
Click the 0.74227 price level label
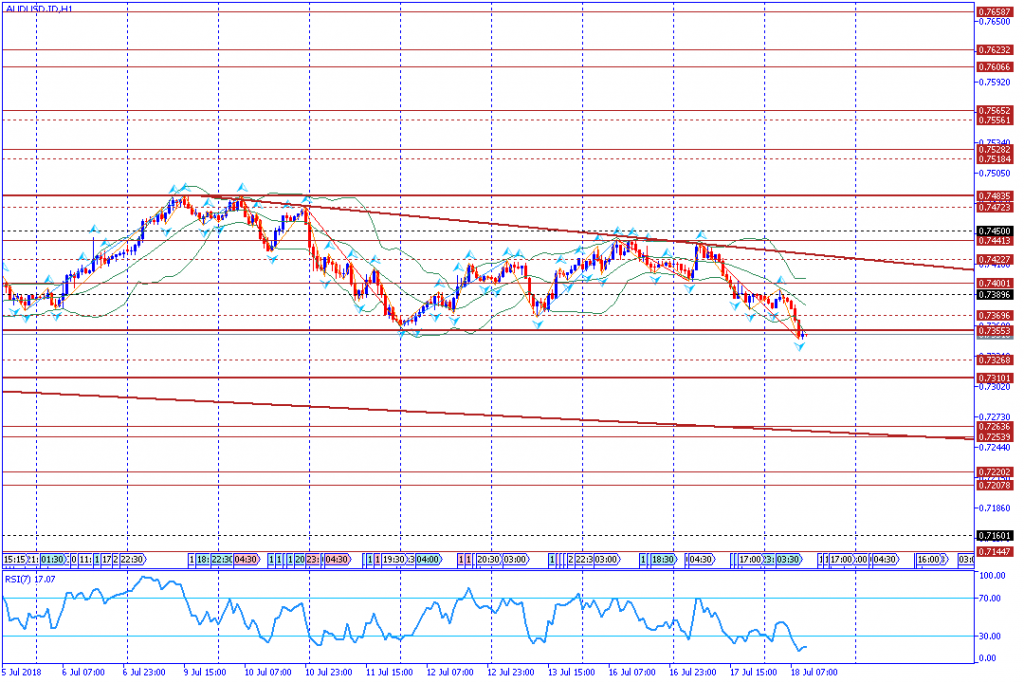click(x=995, y=260)
